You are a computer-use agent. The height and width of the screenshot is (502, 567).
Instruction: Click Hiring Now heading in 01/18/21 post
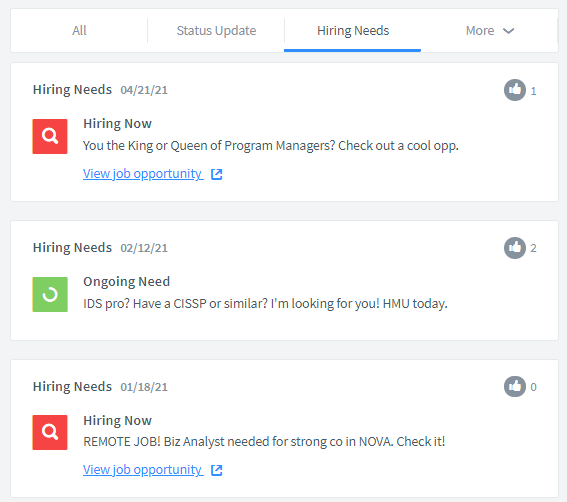118,421
